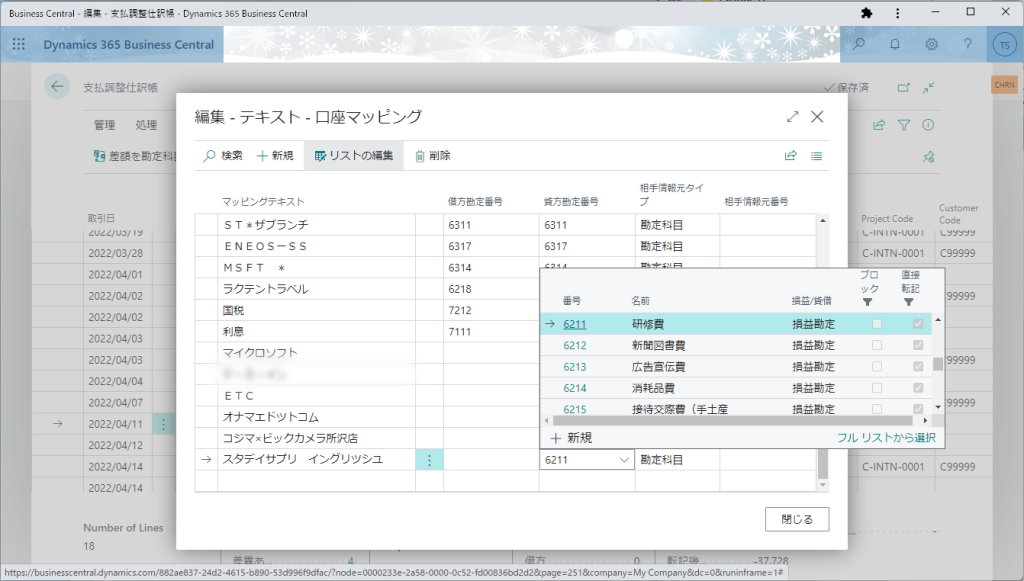Open the row menu for スタデイサプリ row

pos(429,460)
